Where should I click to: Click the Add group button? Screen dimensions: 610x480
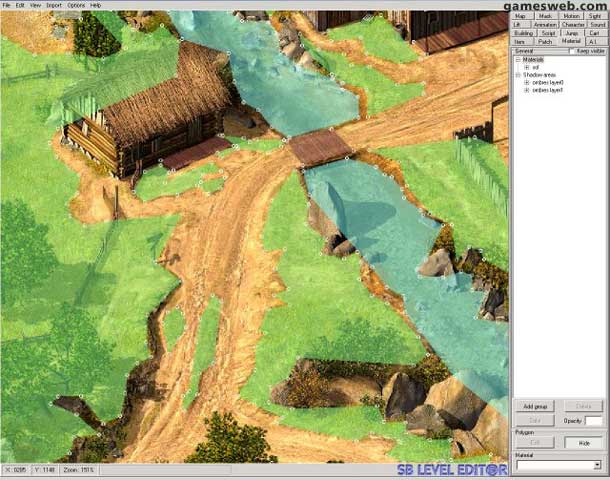pyautogui.click(x=534, y=407)
